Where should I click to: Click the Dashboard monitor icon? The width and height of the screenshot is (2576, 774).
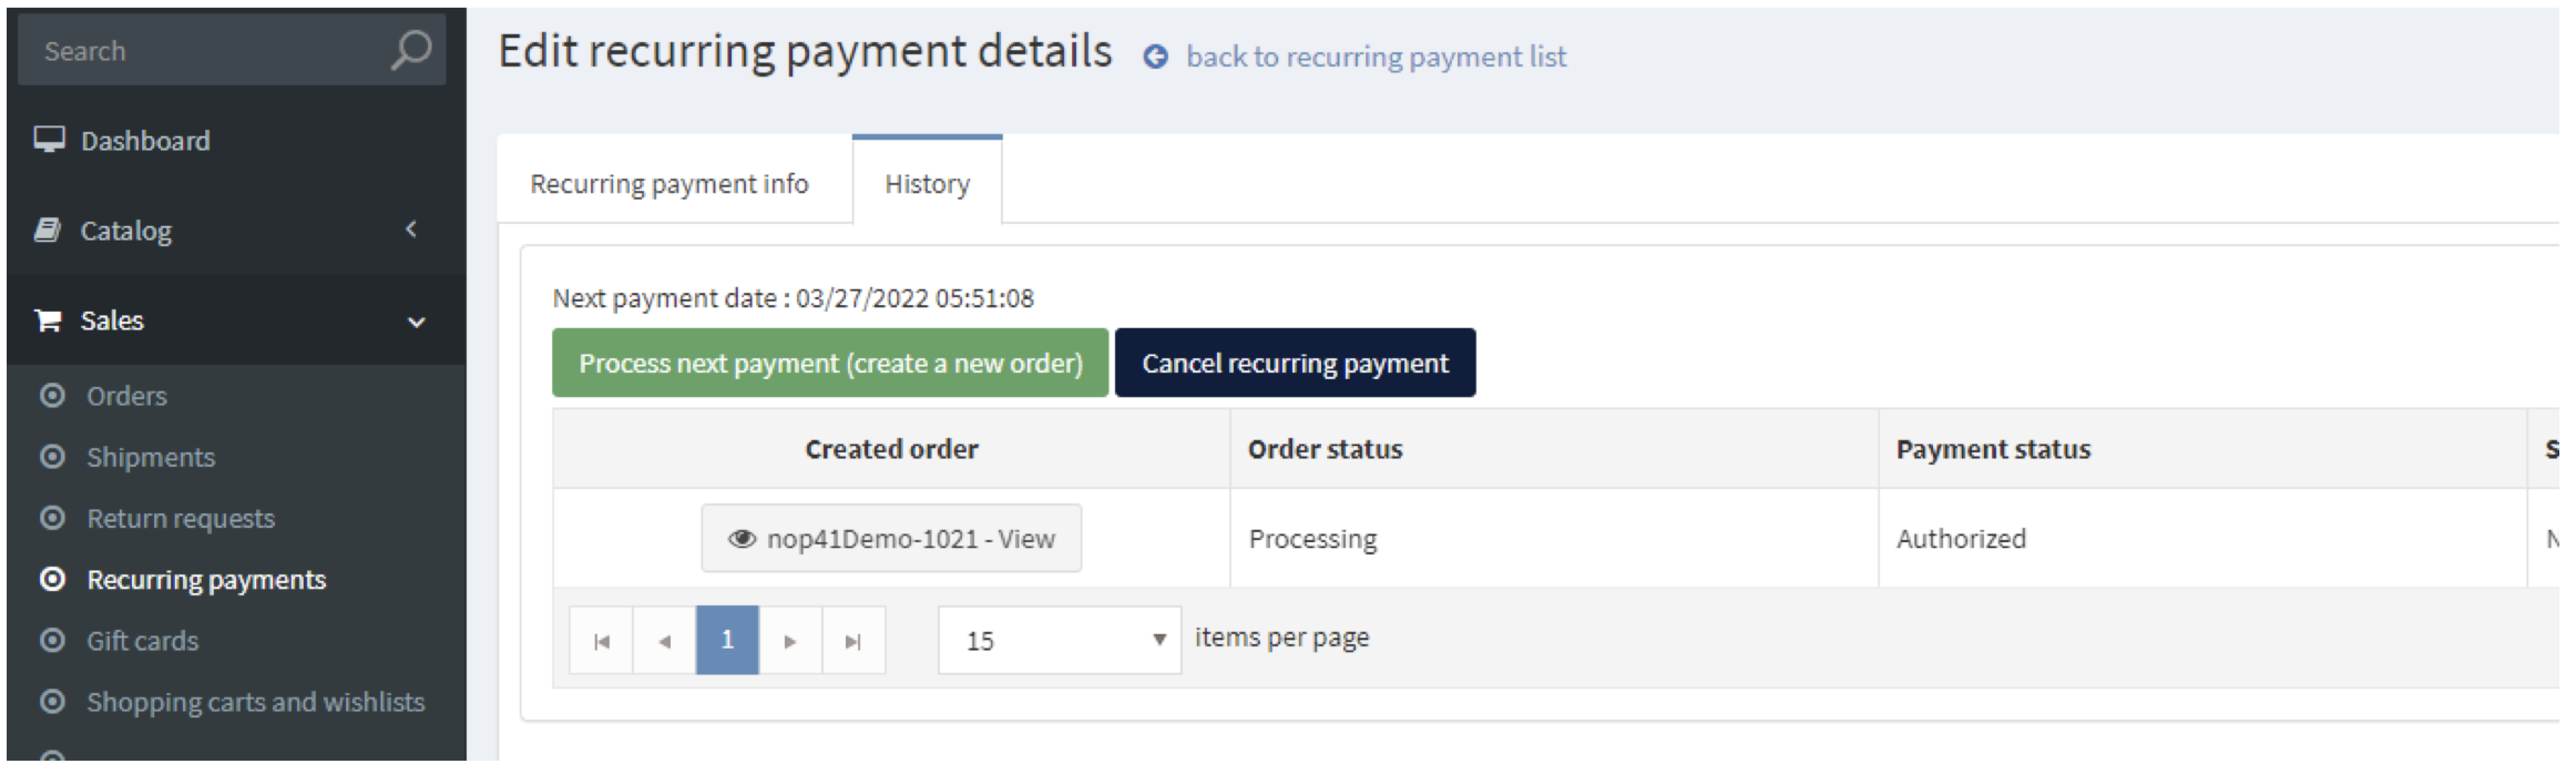[x=49, y=140]
